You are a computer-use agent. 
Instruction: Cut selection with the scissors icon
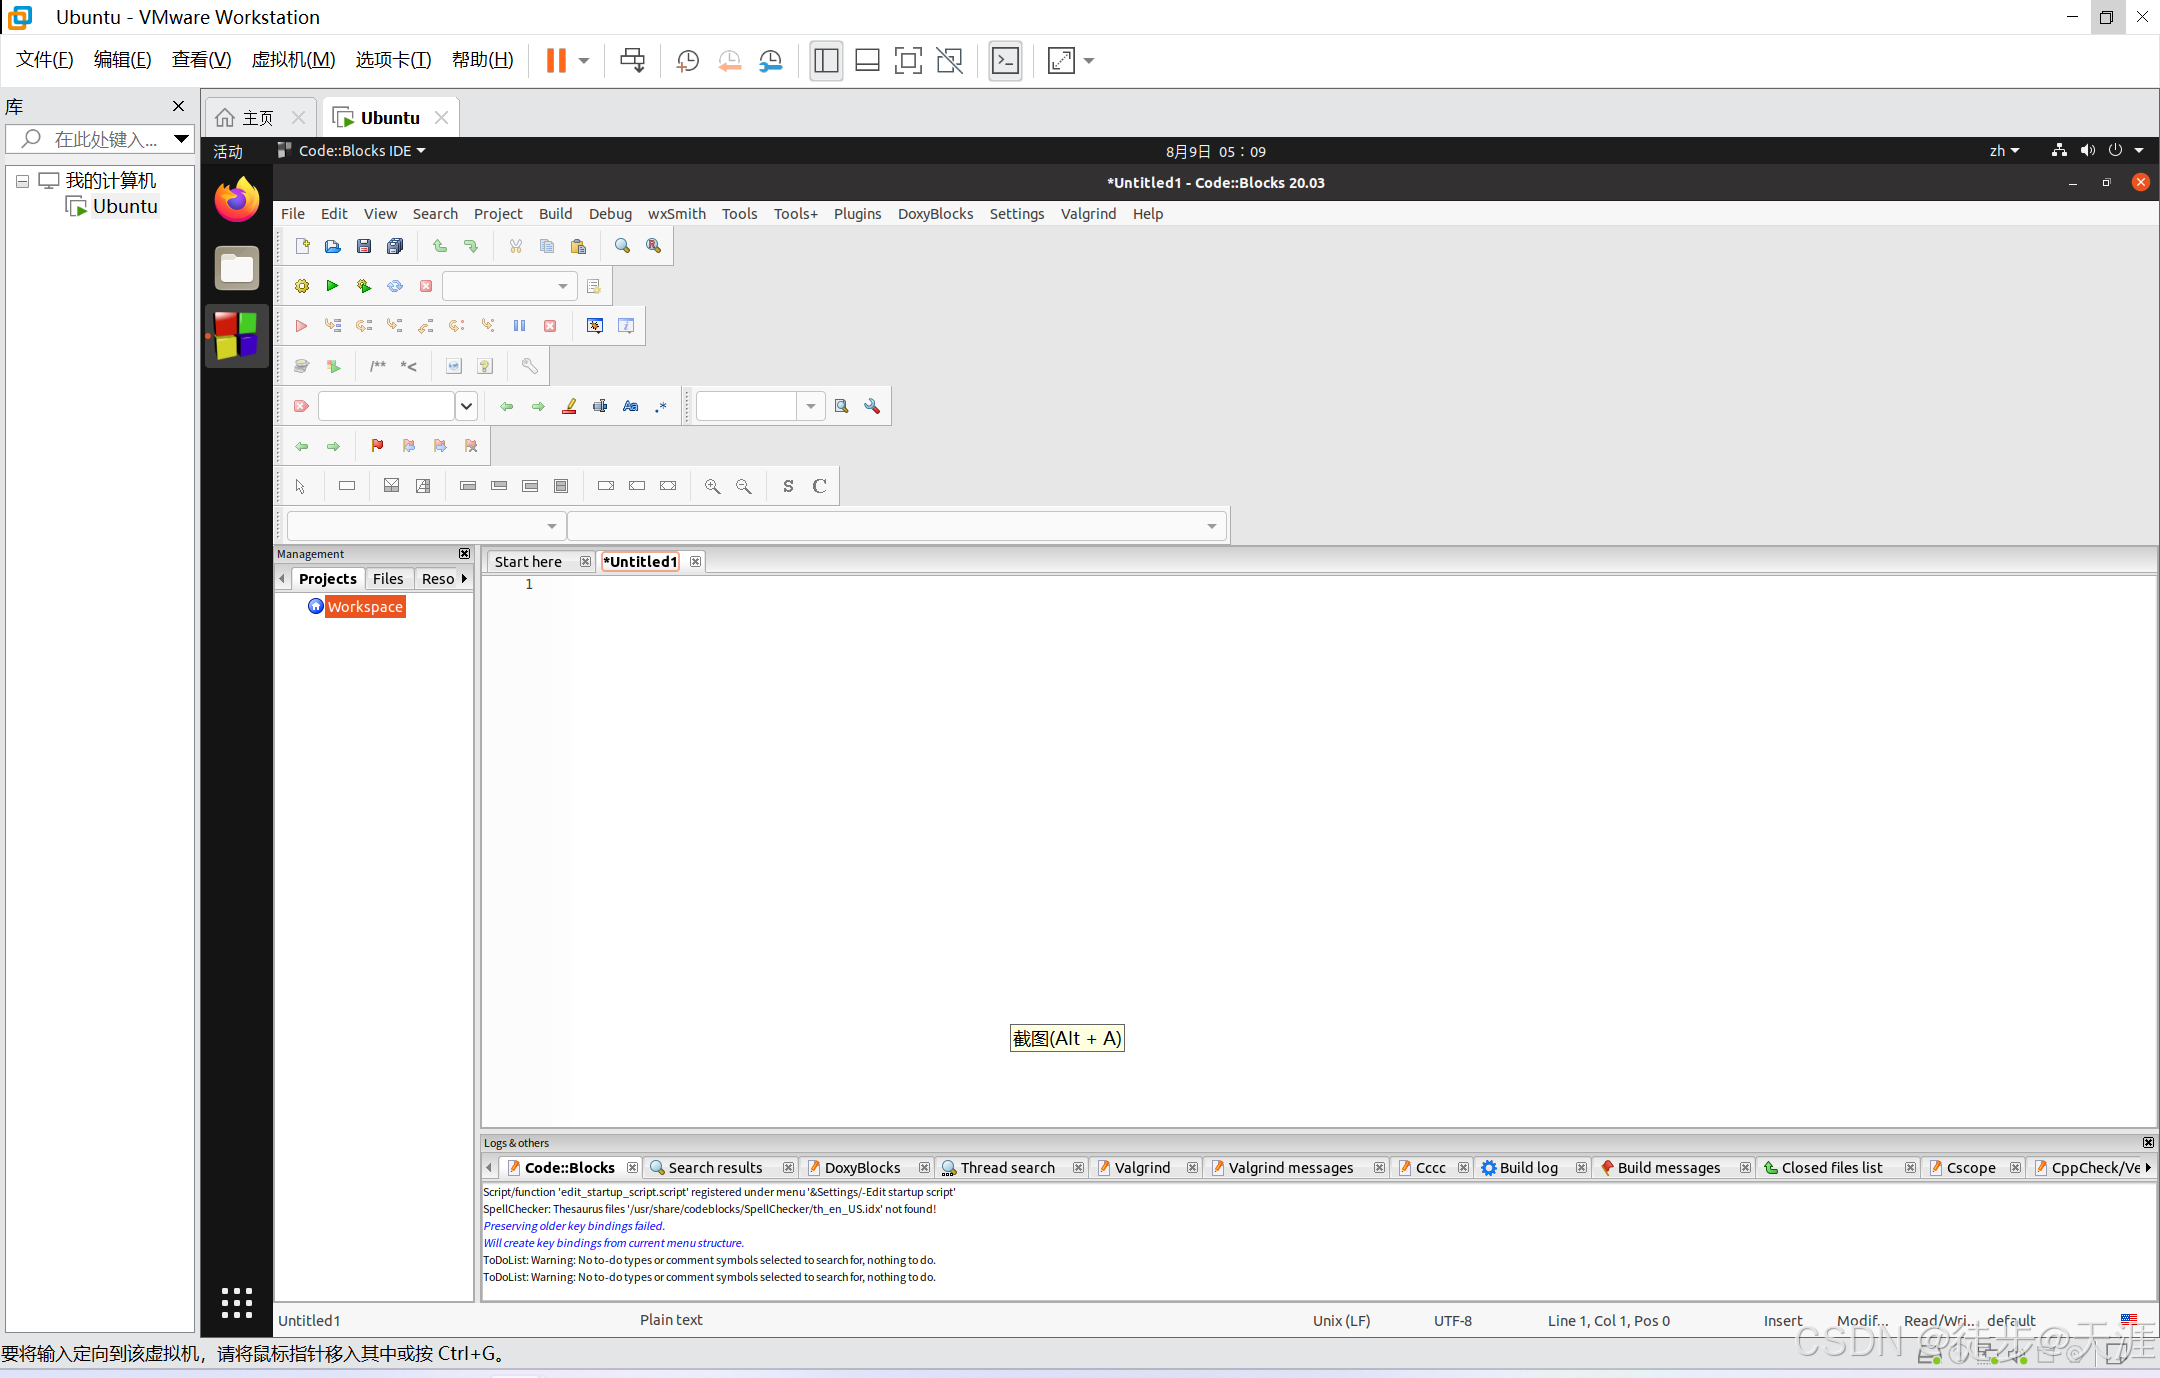point(516,246)
